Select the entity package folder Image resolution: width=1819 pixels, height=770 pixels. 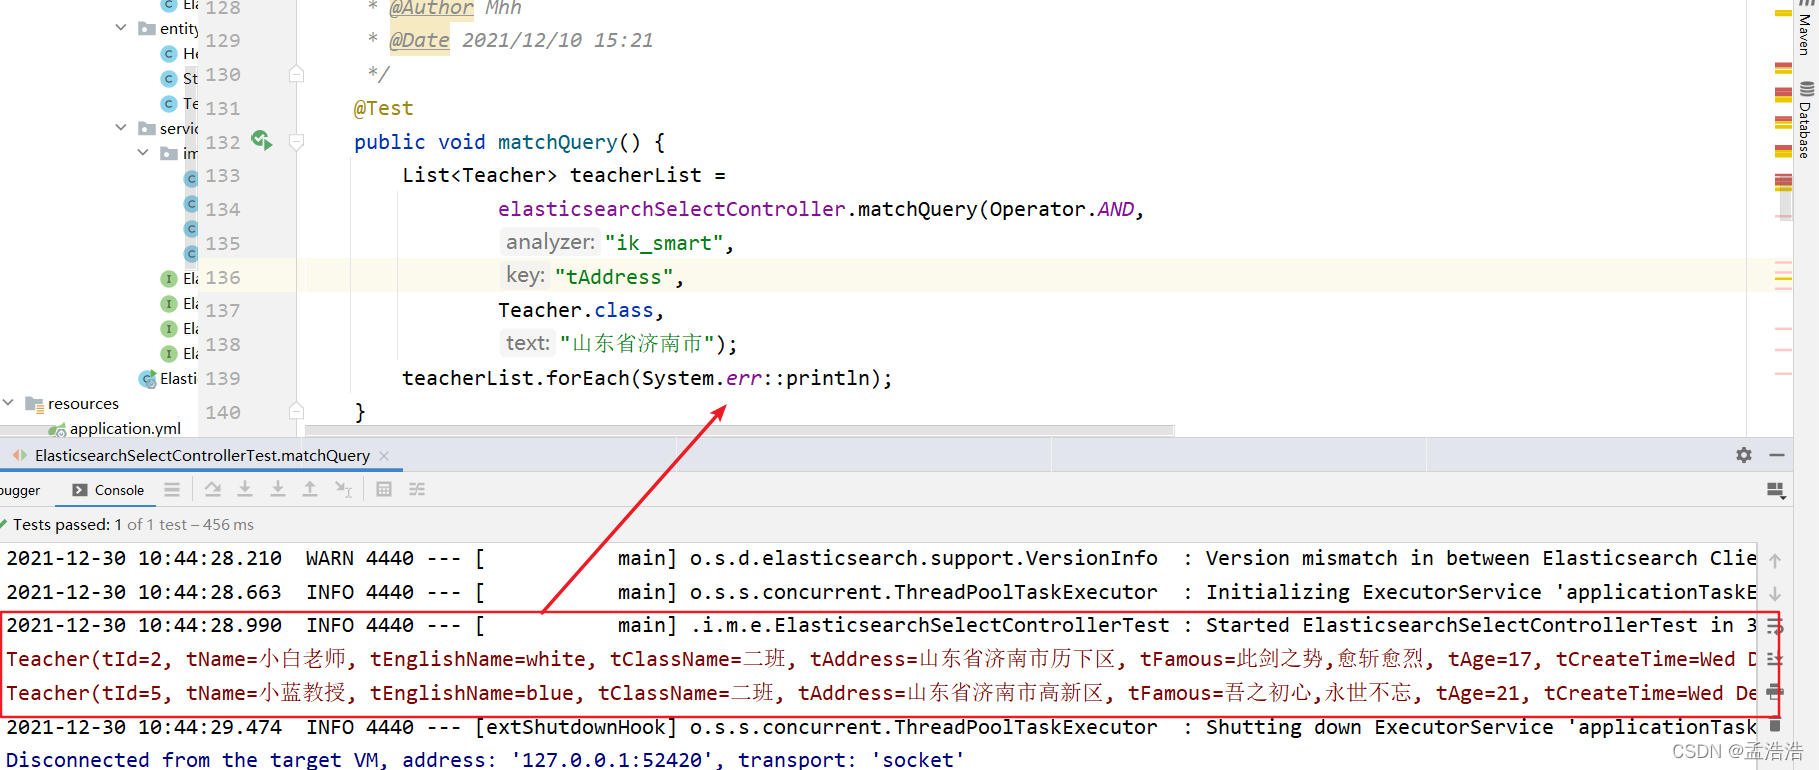[x=168, y=28]
